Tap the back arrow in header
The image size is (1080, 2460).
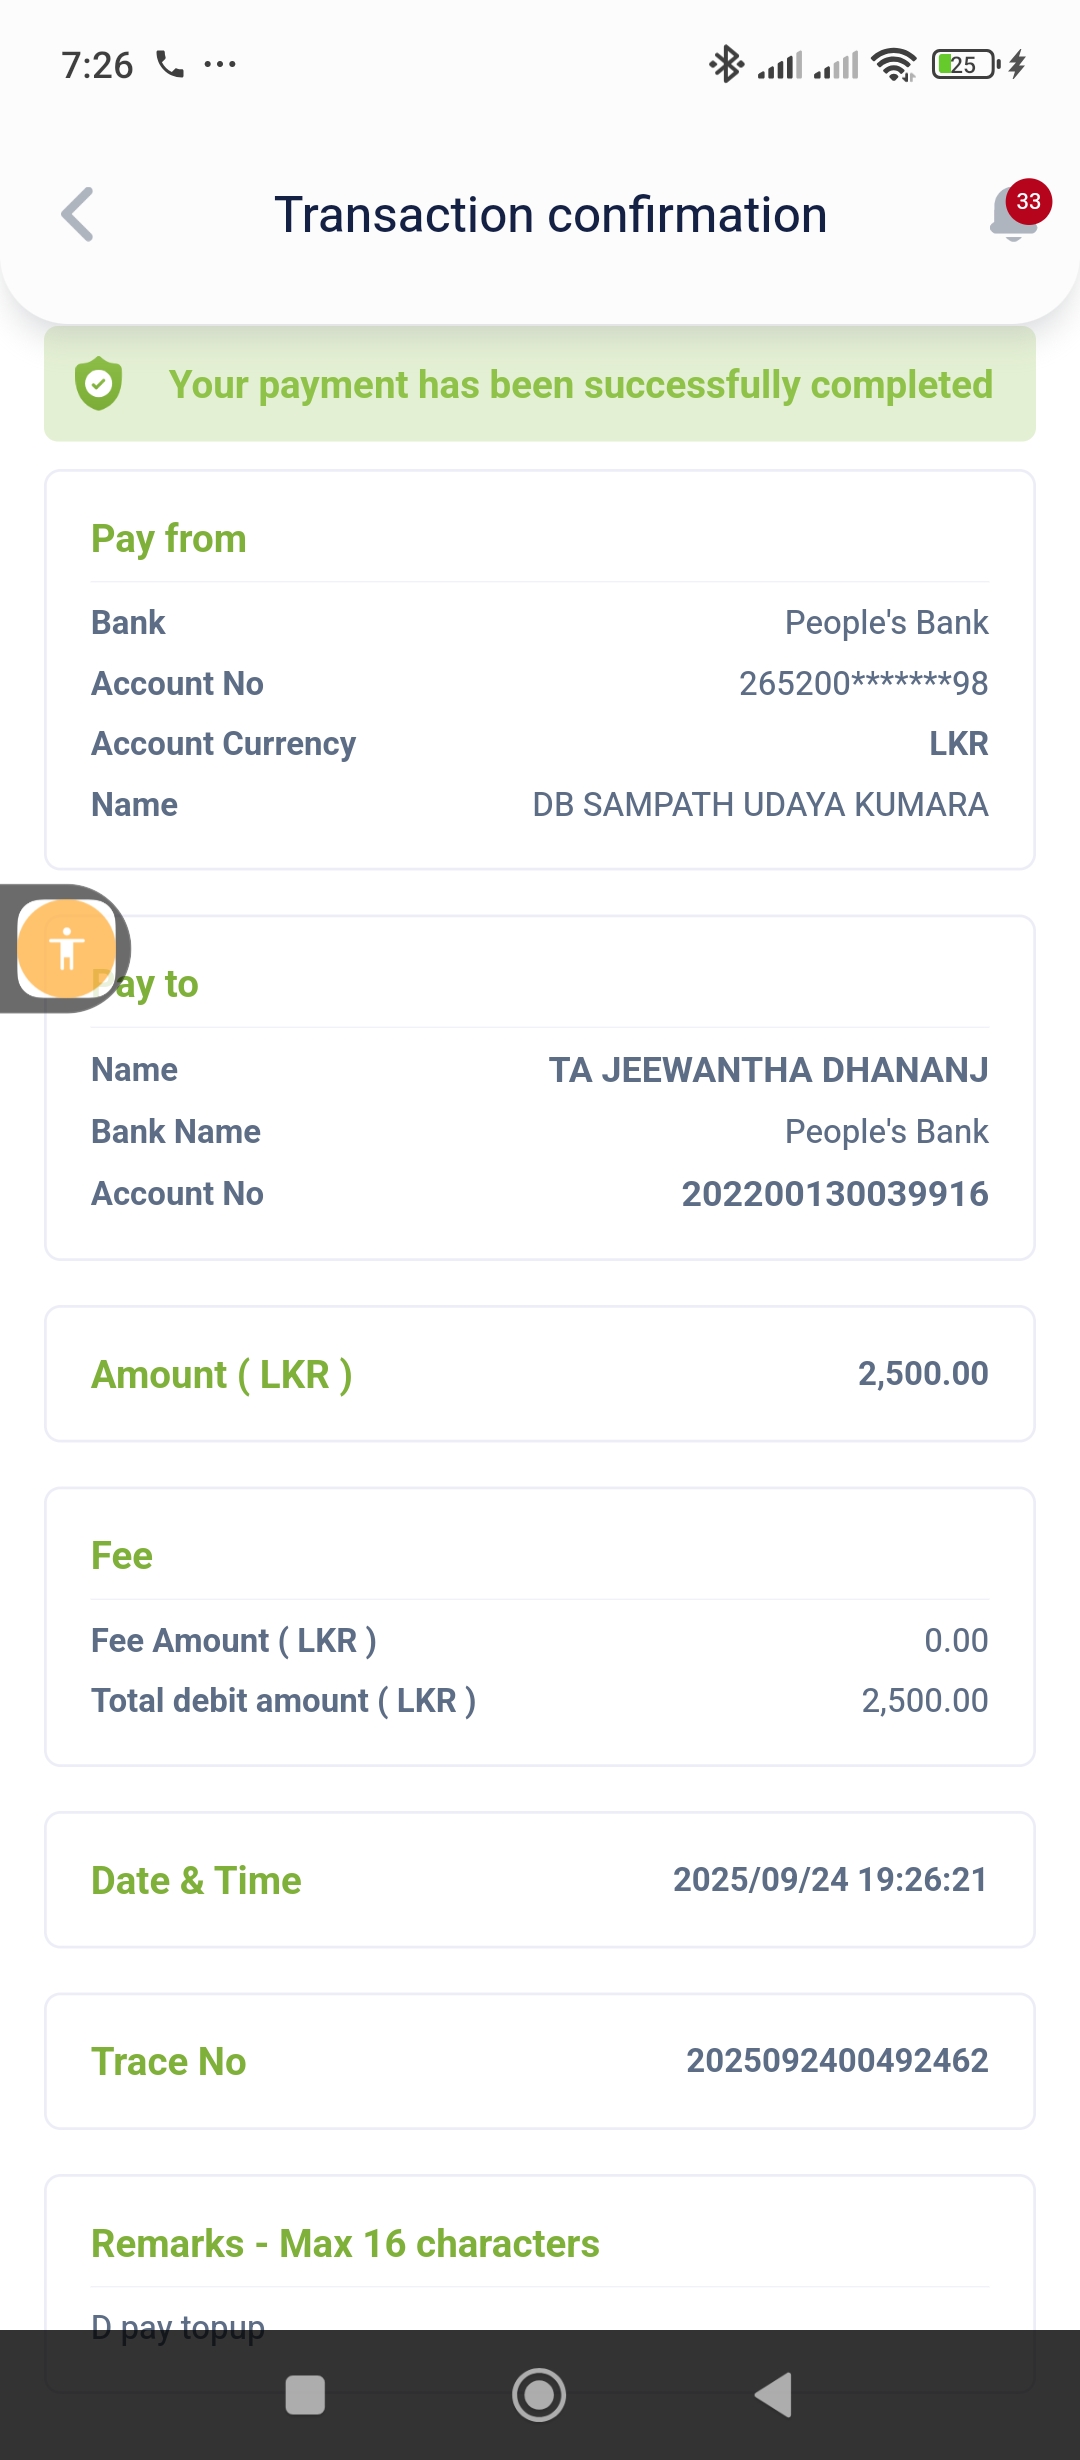coord(78,214)
